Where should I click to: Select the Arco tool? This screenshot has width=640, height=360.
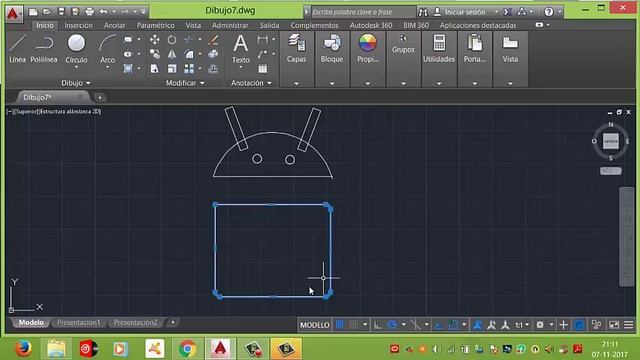(x=107, y=49)
